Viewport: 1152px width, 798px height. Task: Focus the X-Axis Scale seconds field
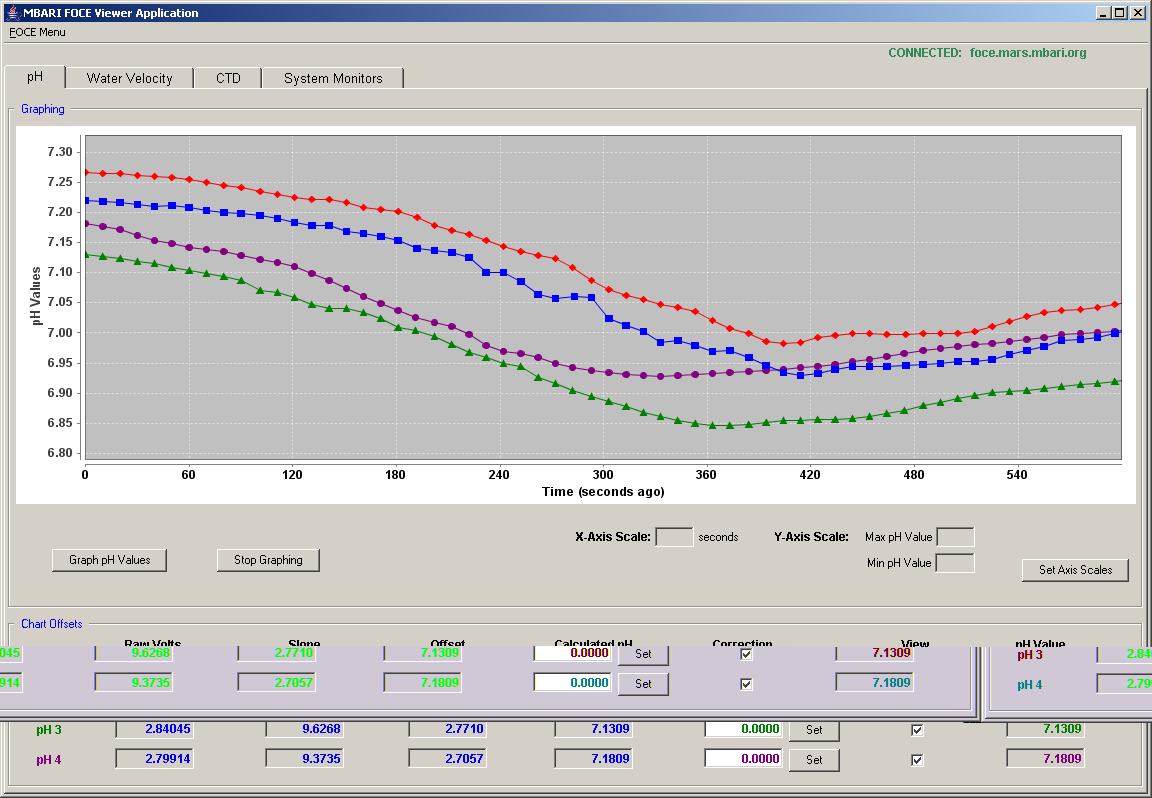click(674, 537)
